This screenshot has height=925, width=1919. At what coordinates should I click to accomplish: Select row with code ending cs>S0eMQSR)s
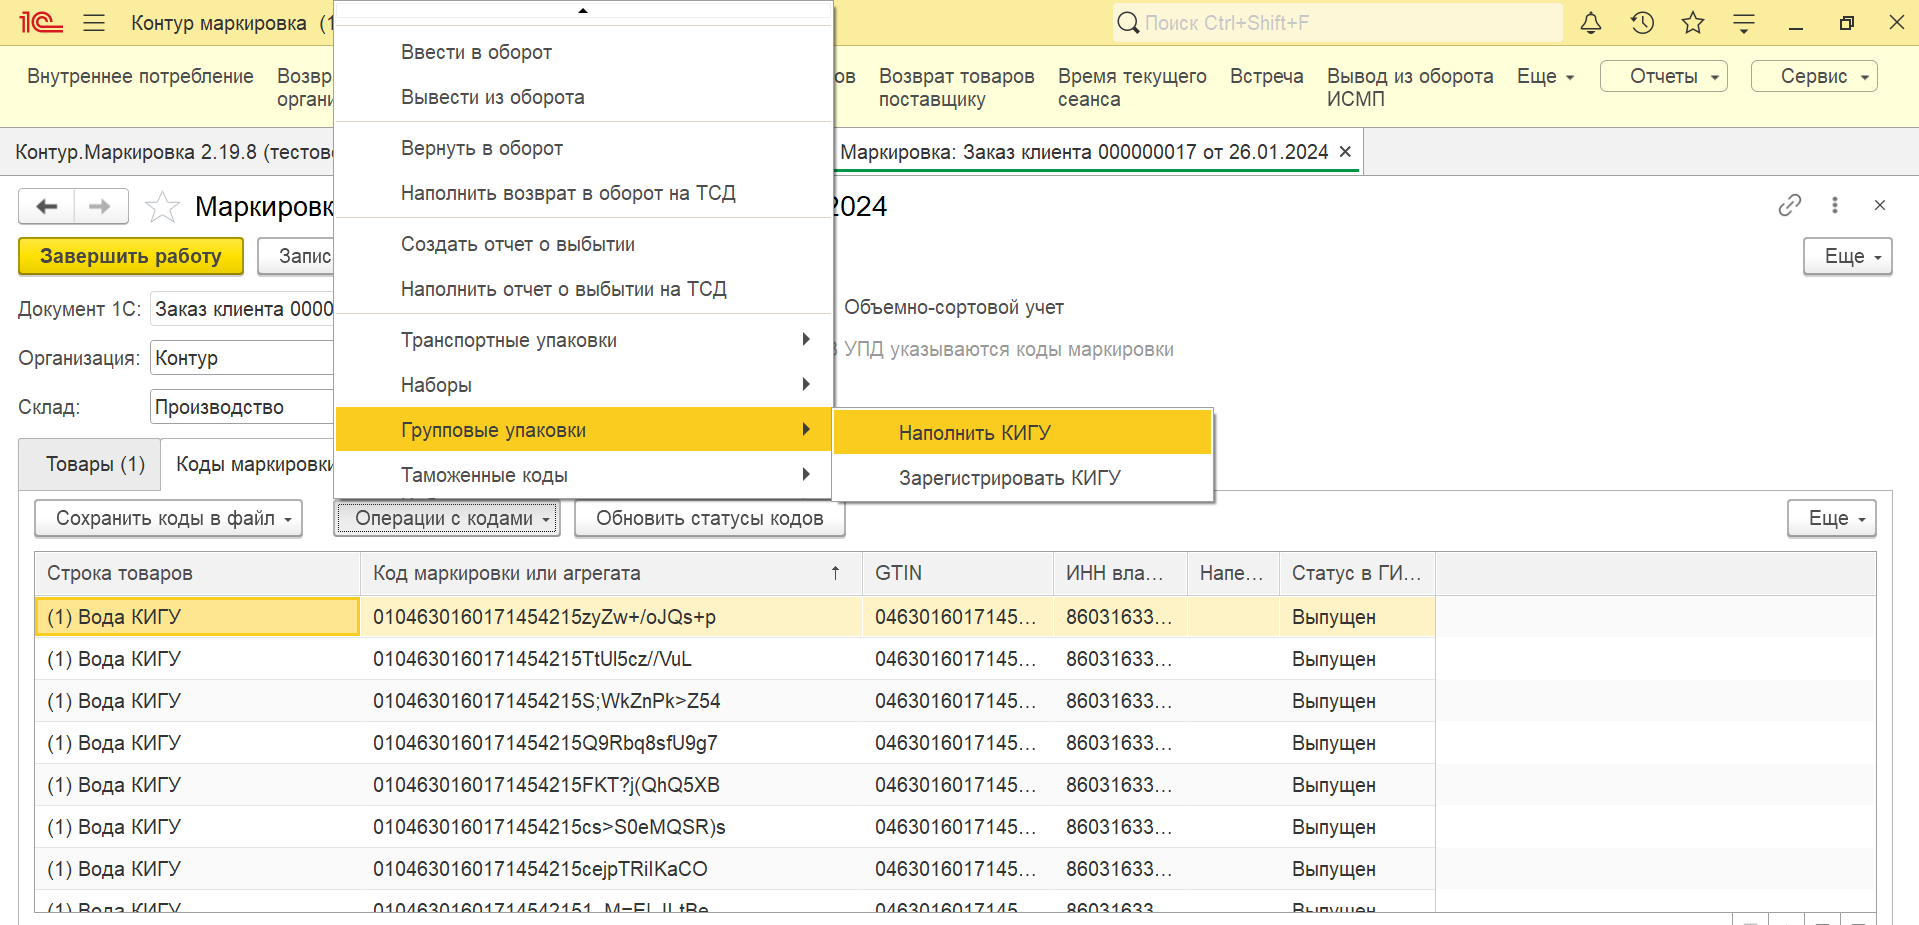click(735, 827)
